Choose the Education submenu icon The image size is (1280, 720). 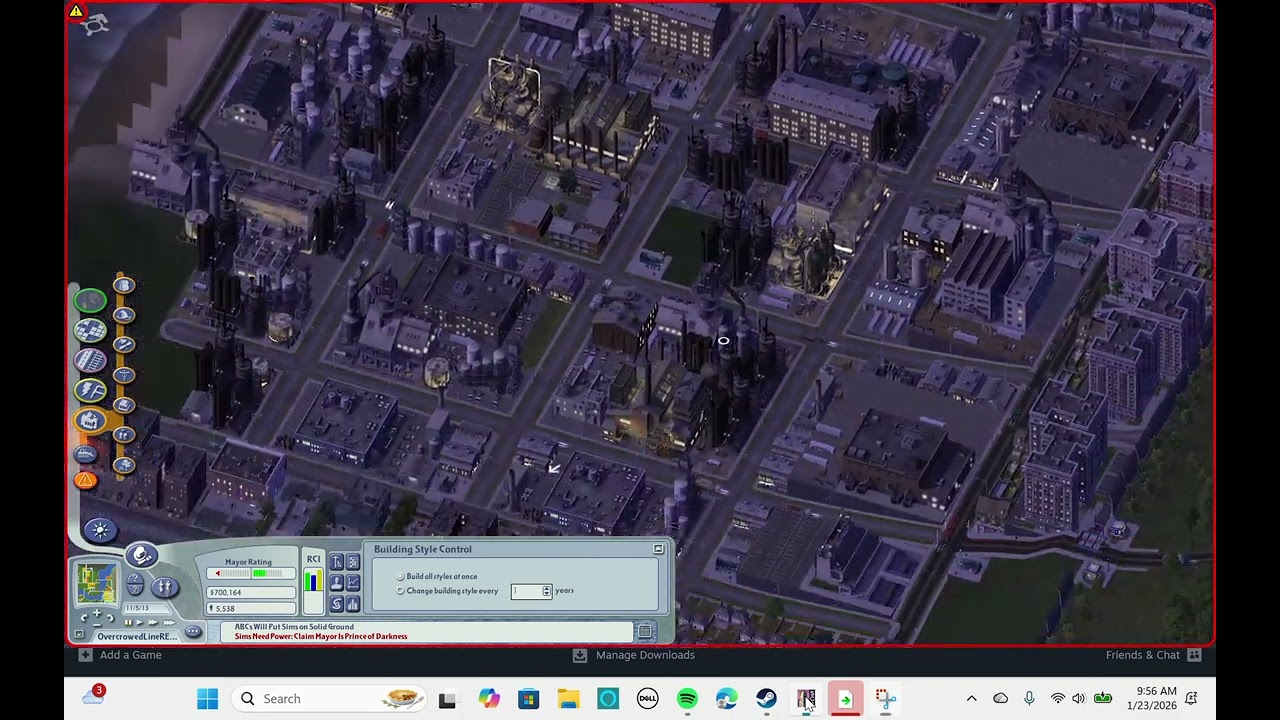[124, 344]
